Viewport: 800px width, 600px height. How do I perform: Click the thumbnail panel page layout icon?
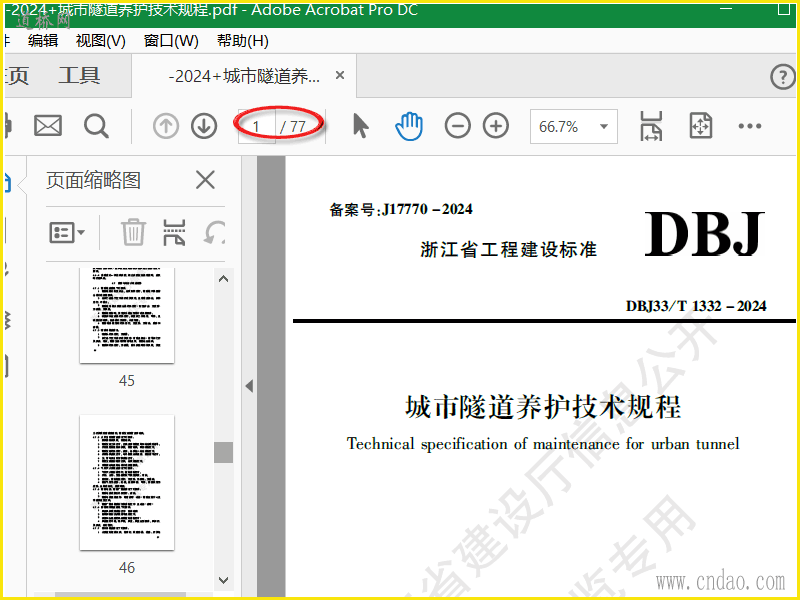(174, 232)
